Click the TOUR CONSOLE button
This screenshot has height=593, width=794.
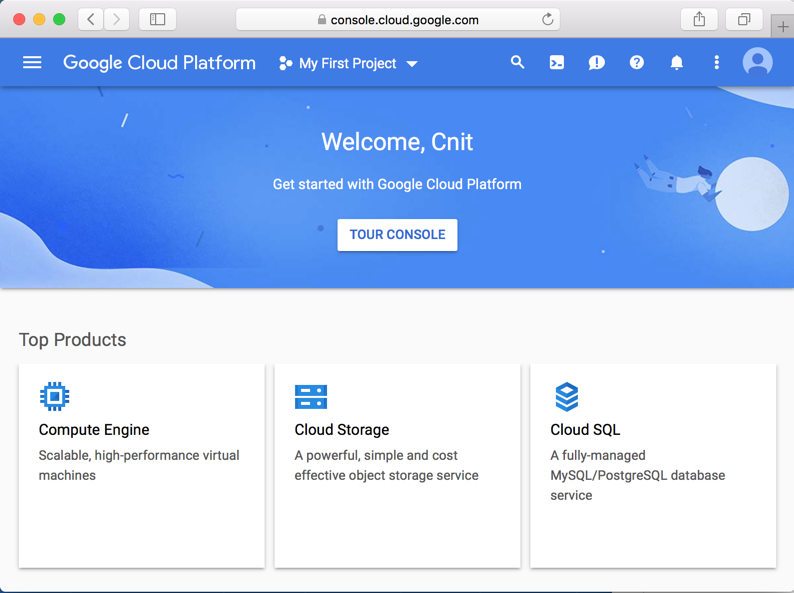click(x=398, y=235)
